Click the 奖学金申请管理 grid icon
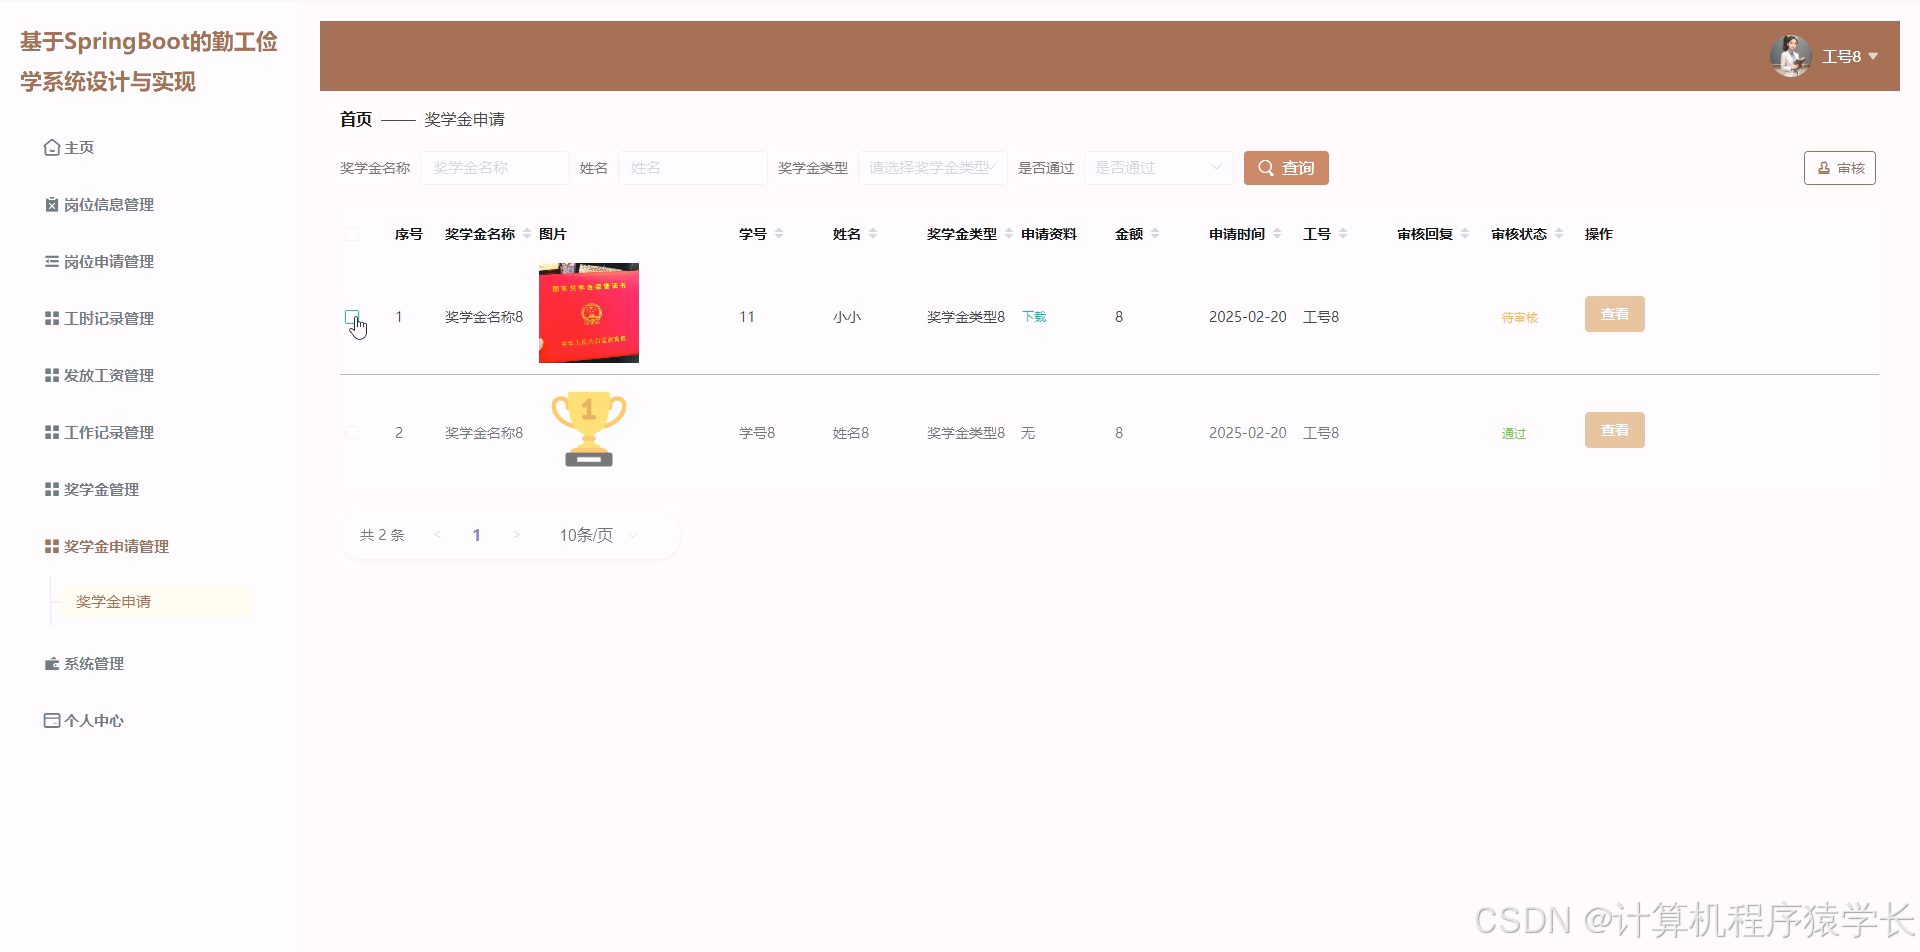This screenshot has height=952, width=1920. pos(52,547)
